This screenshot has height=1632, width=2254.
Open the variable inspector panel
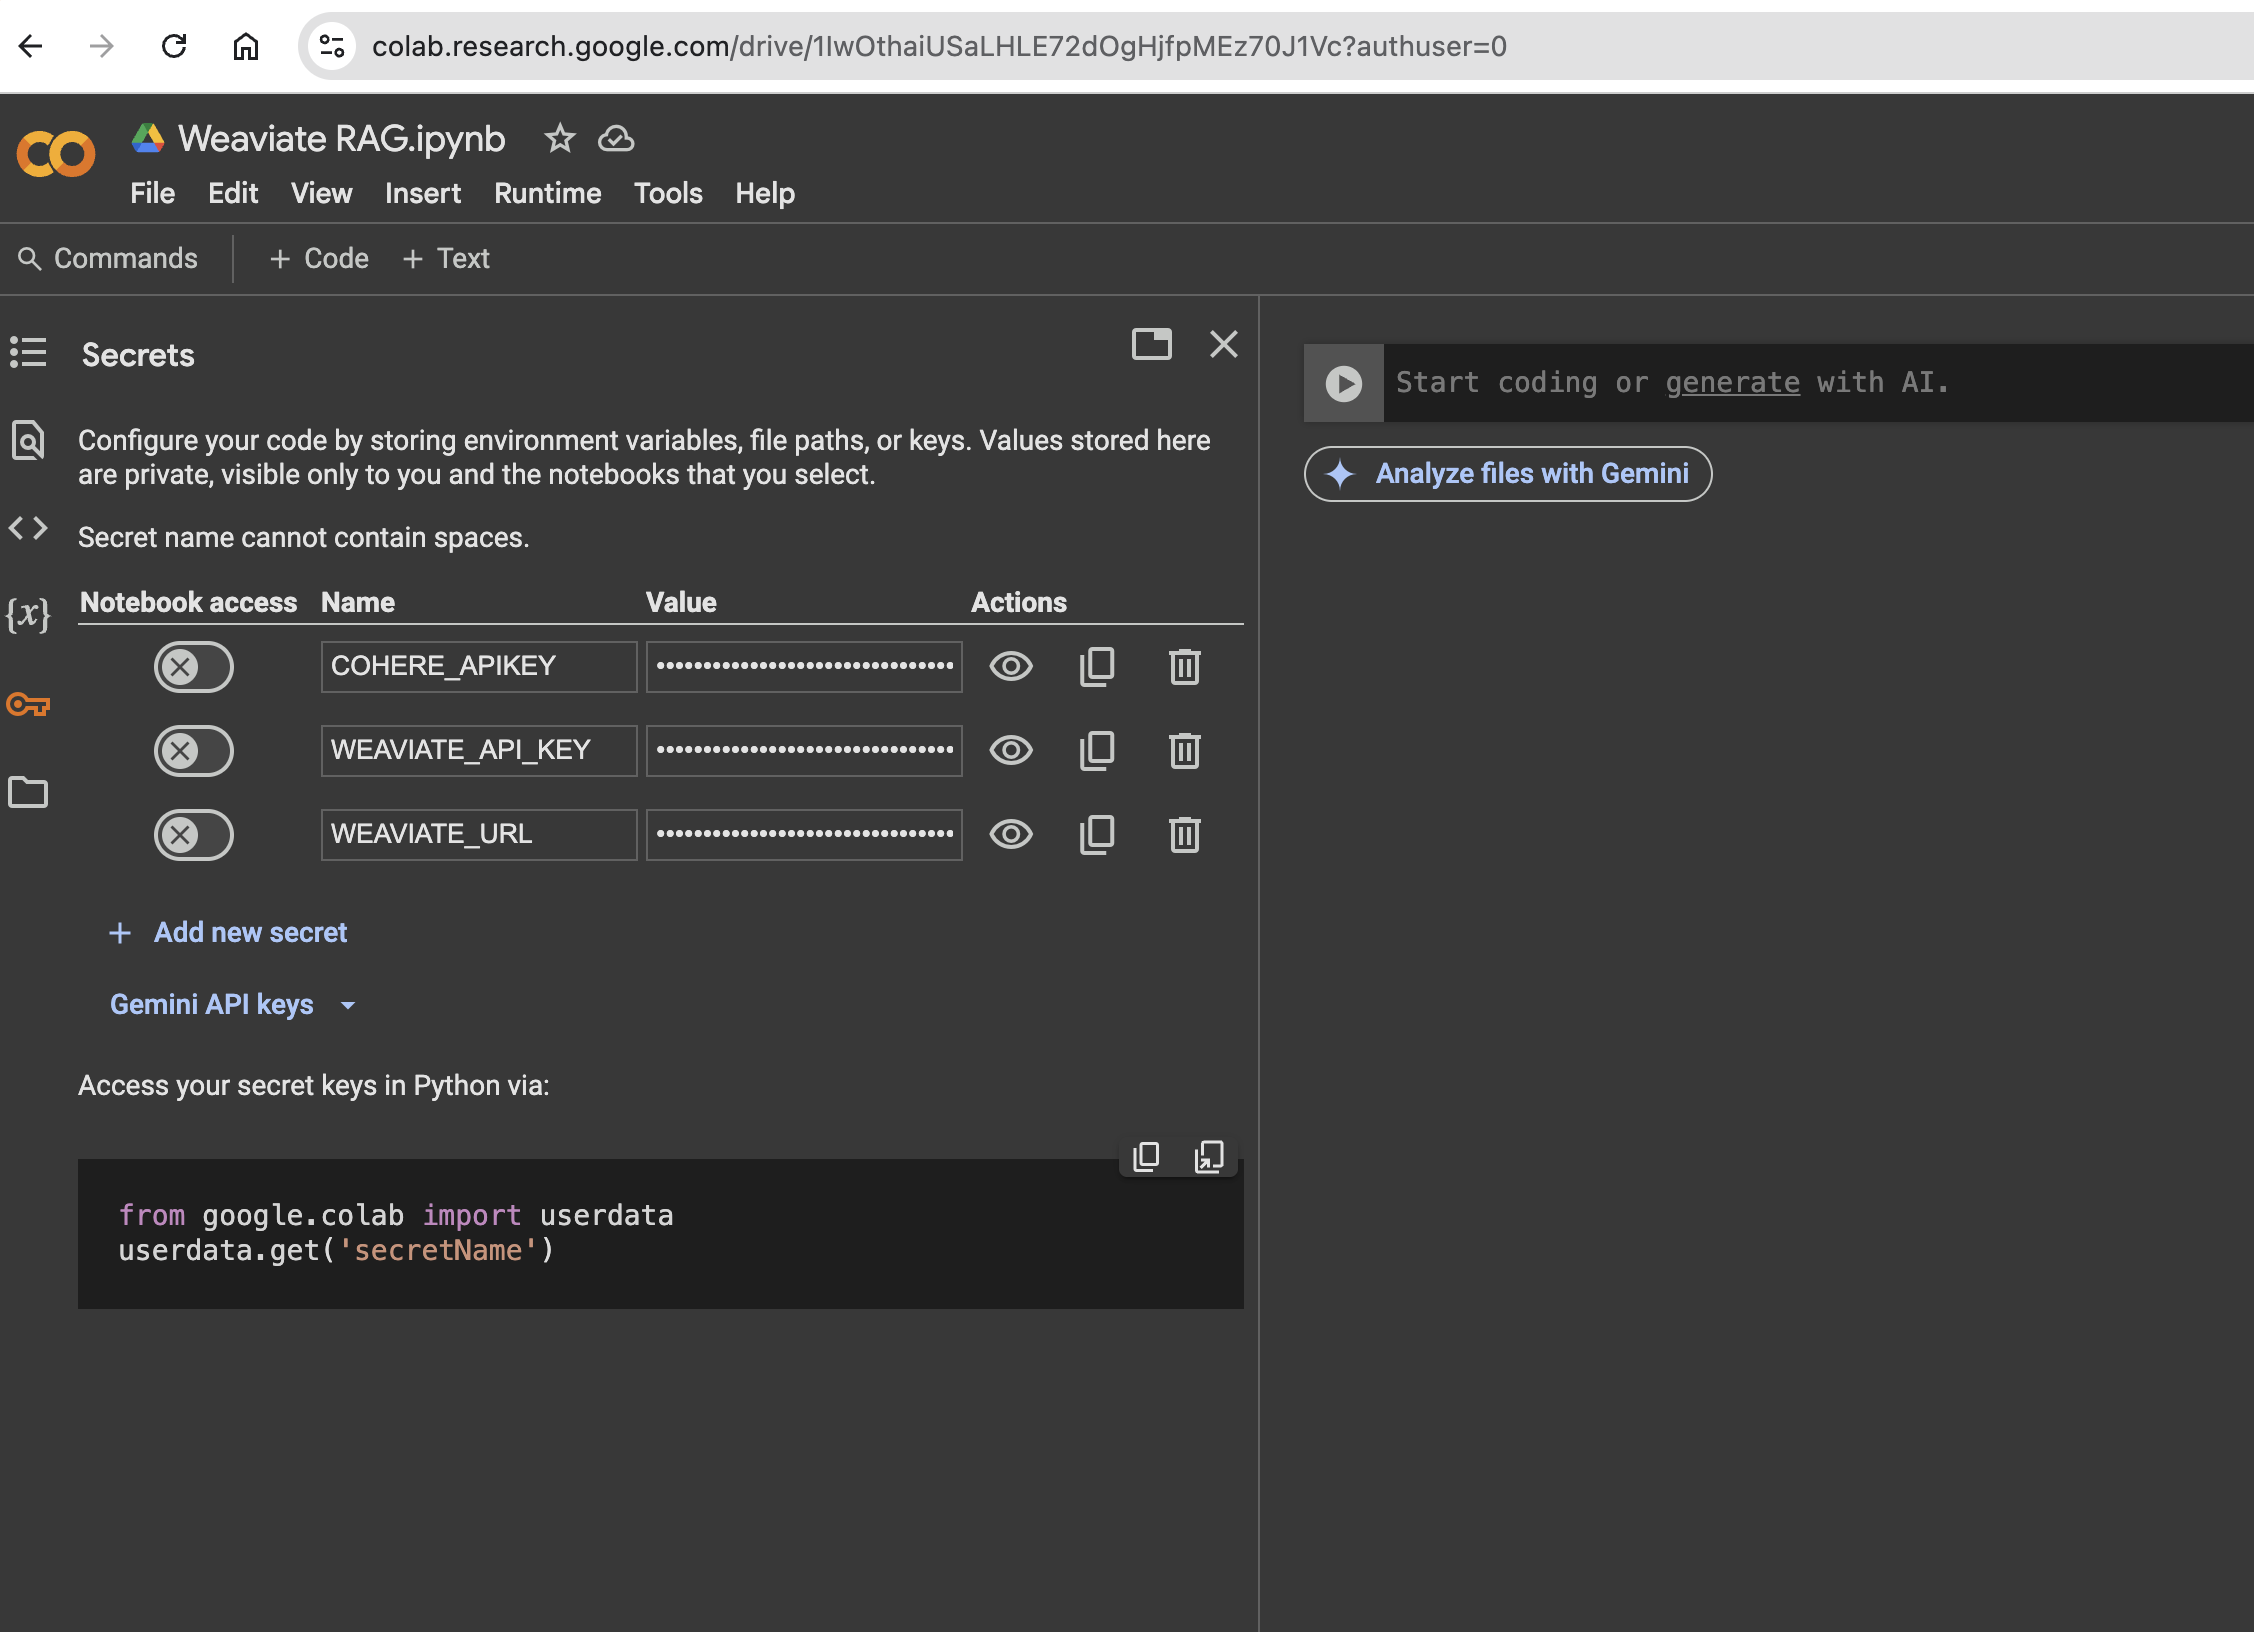click(27, 616)
